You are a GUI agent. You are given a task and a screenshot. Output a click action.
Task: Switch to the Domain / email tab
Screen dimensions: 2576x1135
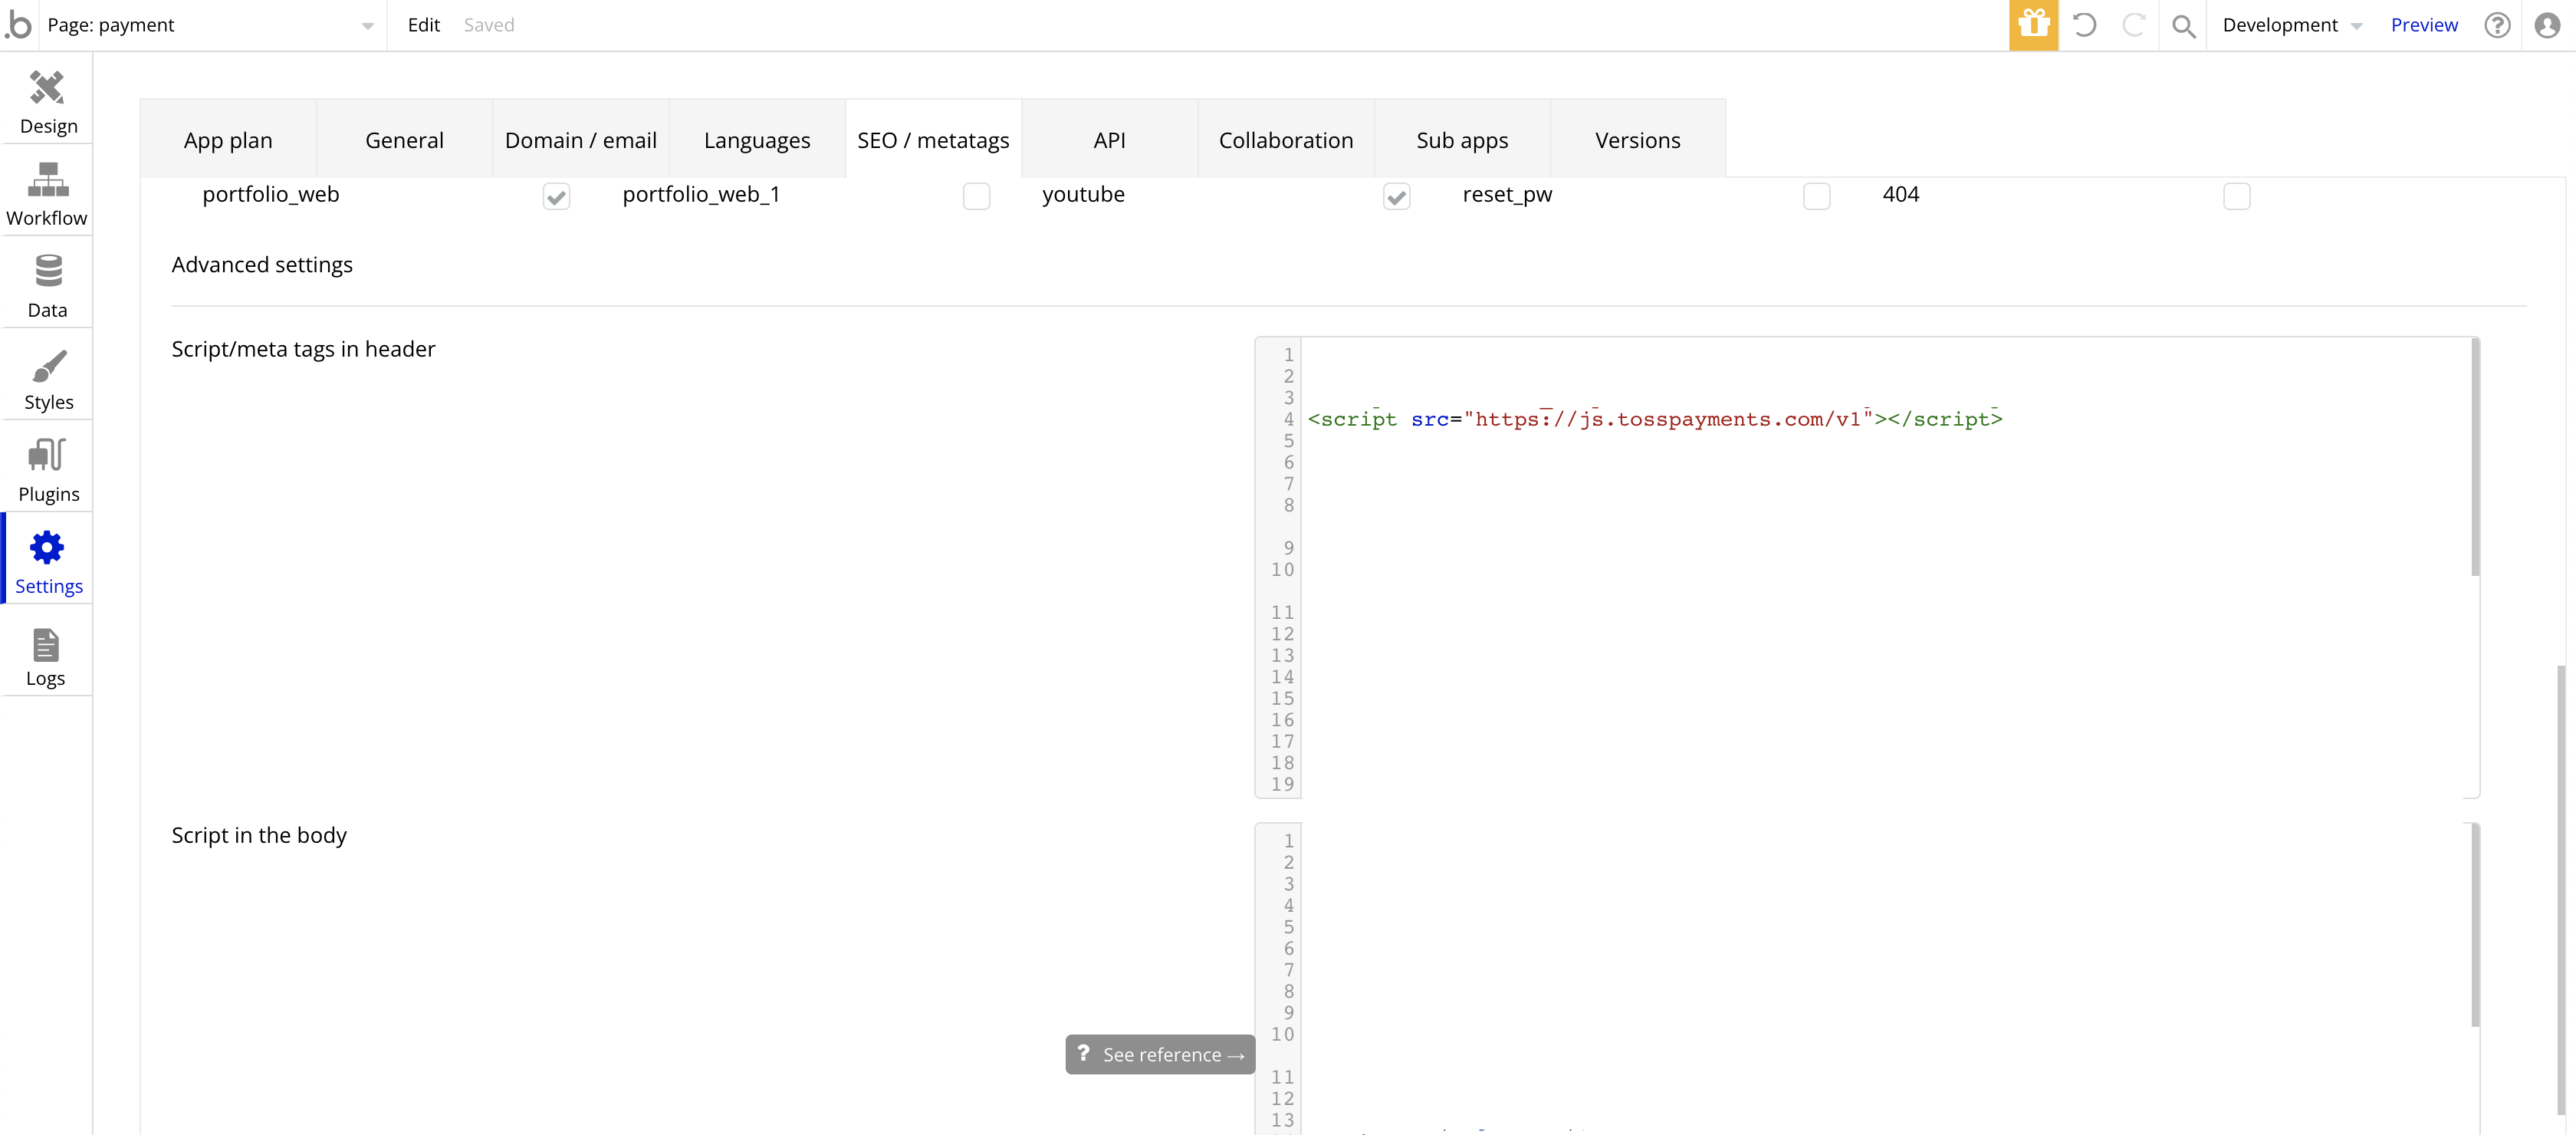581,140
